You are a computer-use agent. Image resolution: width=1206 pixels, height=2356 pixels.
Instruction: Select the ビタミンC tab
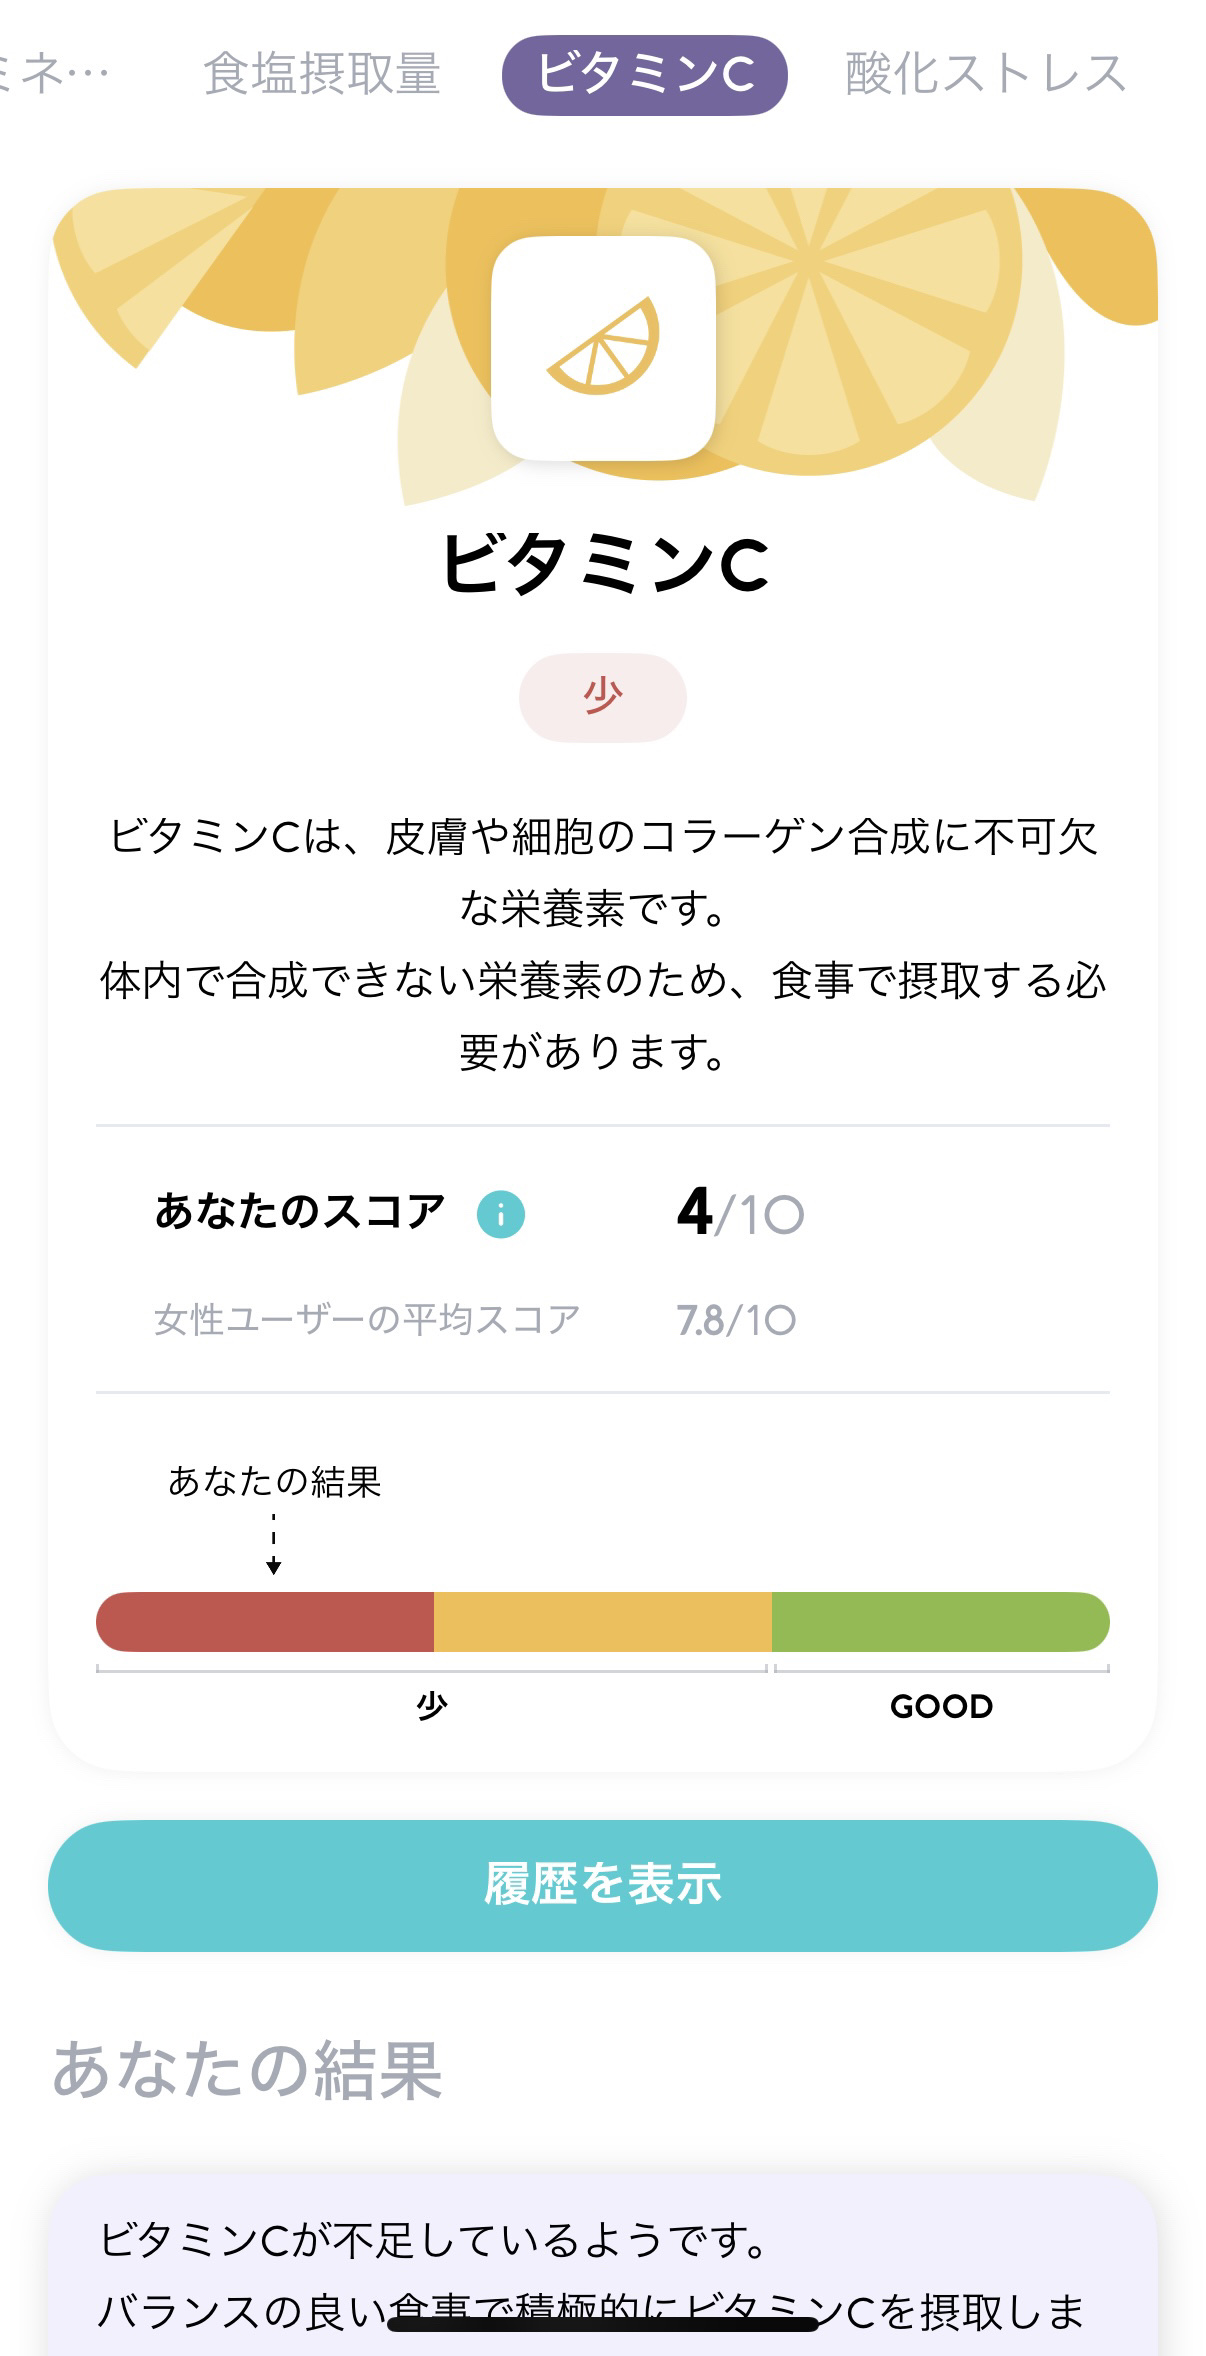click(645, 74)
